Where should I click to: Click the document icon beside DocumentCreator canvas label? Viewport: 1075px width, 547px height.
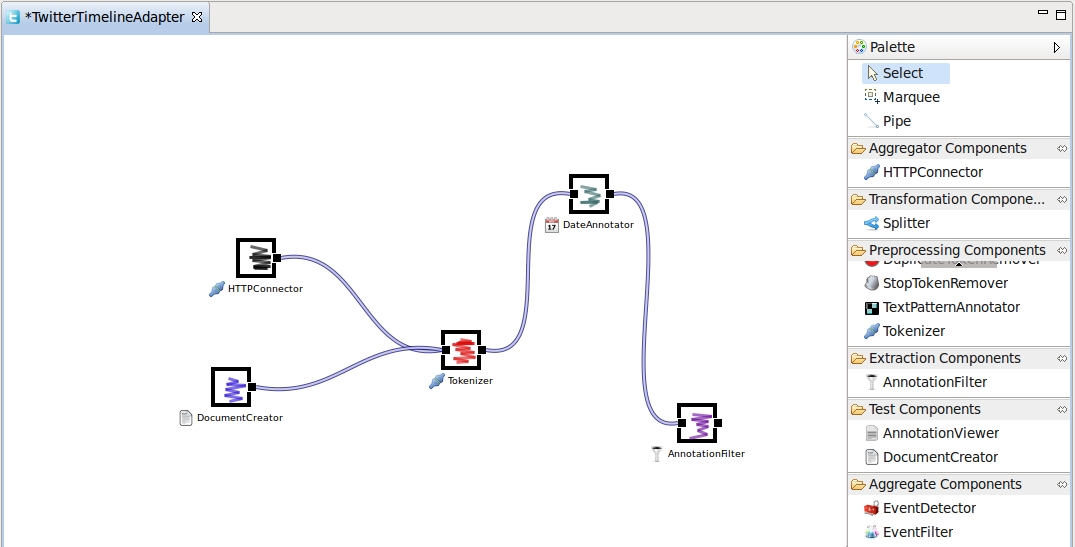(186, 417)
